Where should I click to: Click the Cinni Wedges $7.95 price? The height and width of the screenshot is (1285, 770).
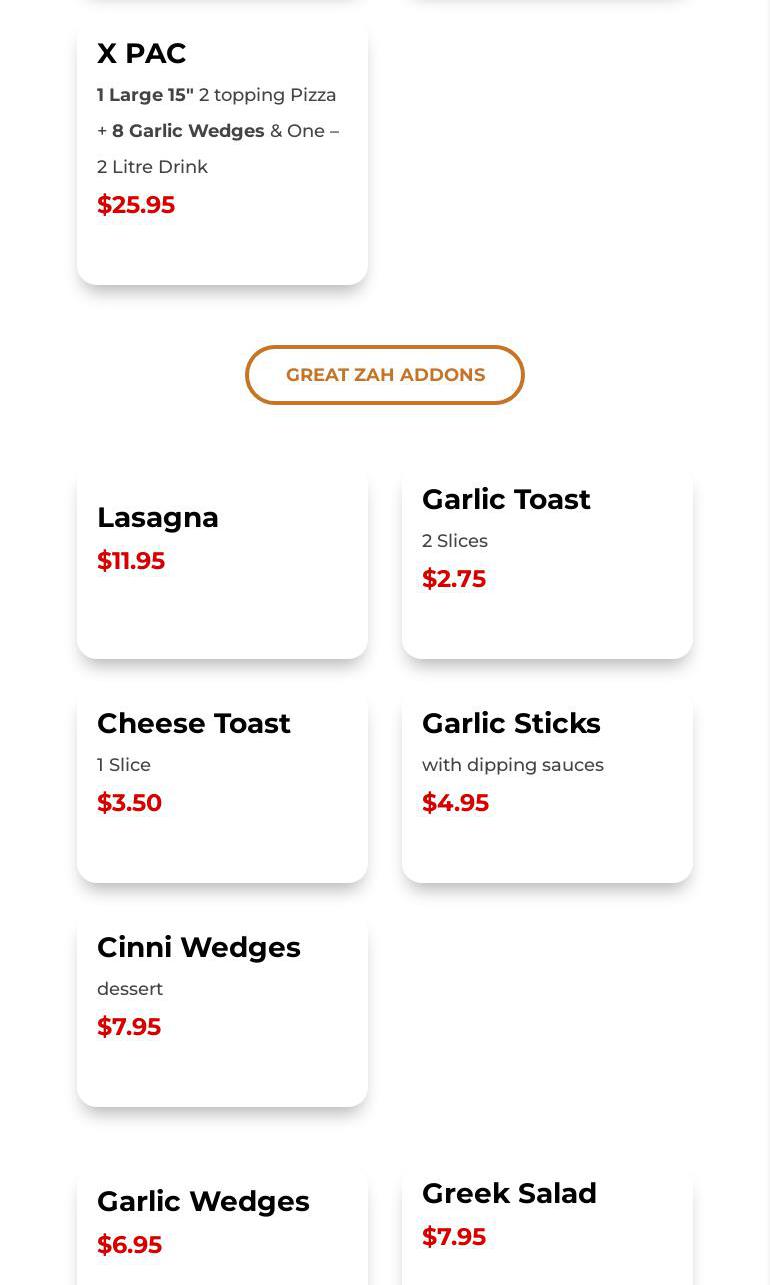(129, 1027)
